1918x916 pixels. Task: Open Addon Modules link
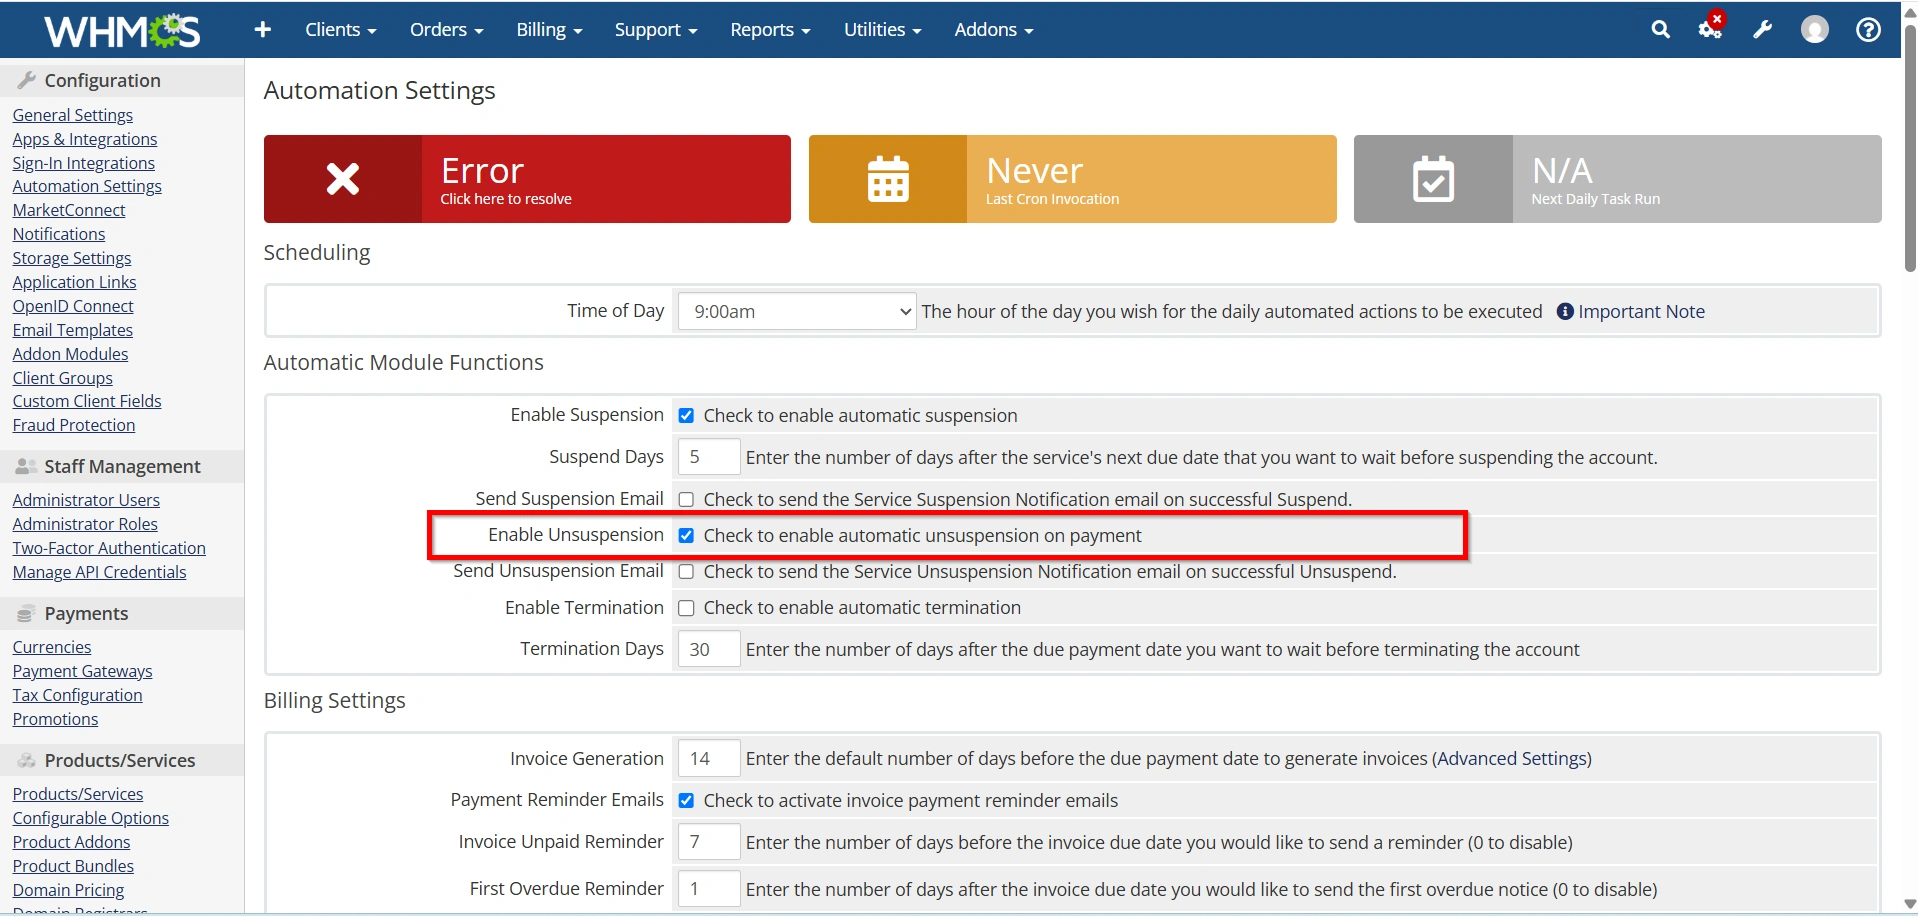pyautogui.click(x=70, y=354)
